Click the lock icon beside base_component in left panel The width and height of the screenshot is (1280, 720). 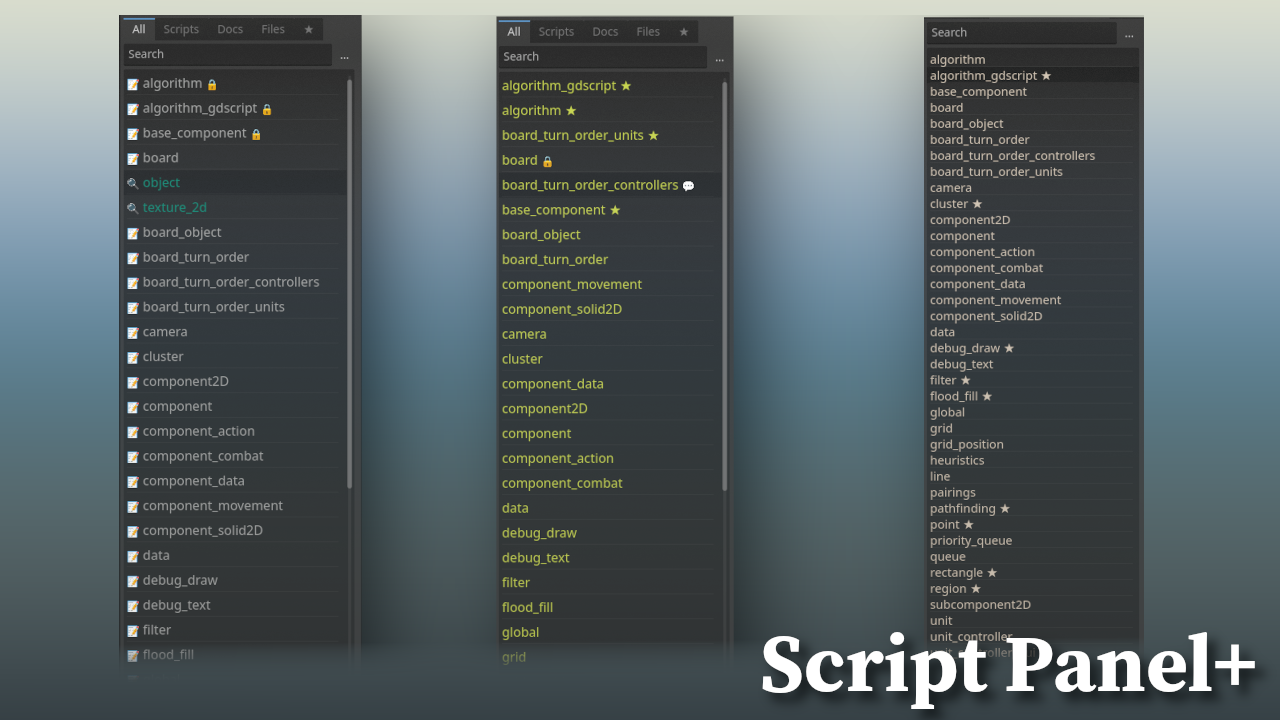point(256,134)
